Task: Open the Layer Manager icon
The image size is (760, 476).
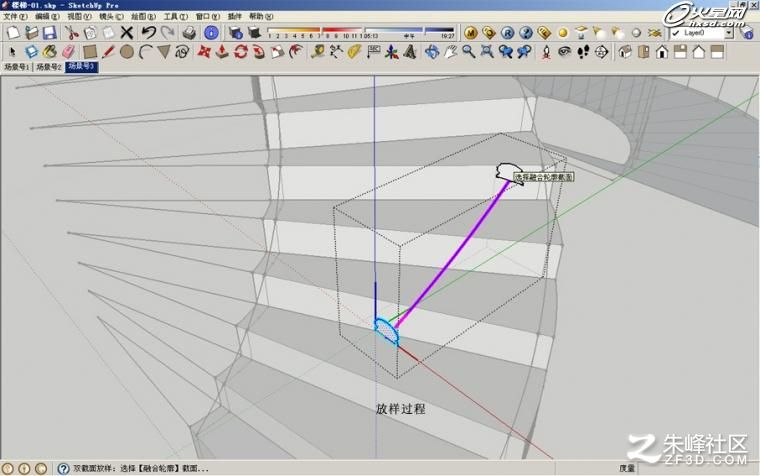Action: [747, 33]
